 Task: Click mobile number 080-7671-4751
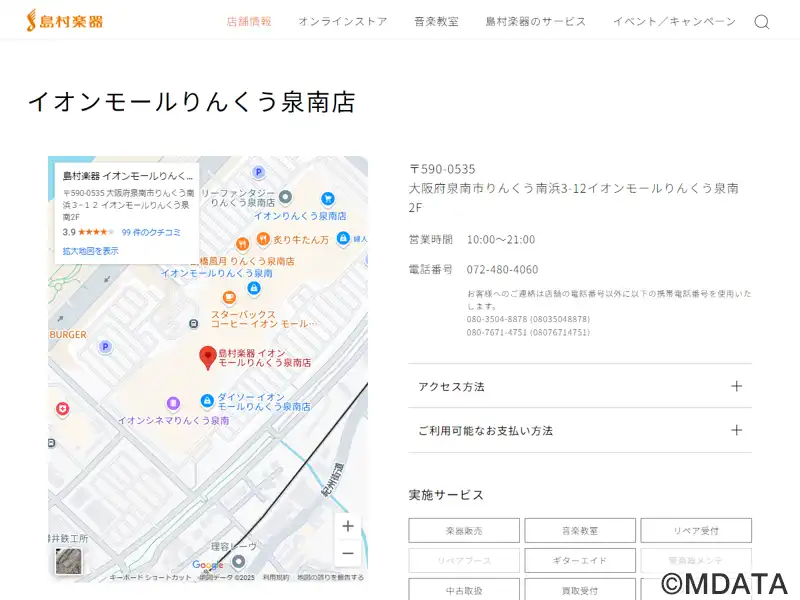[528, 332]
